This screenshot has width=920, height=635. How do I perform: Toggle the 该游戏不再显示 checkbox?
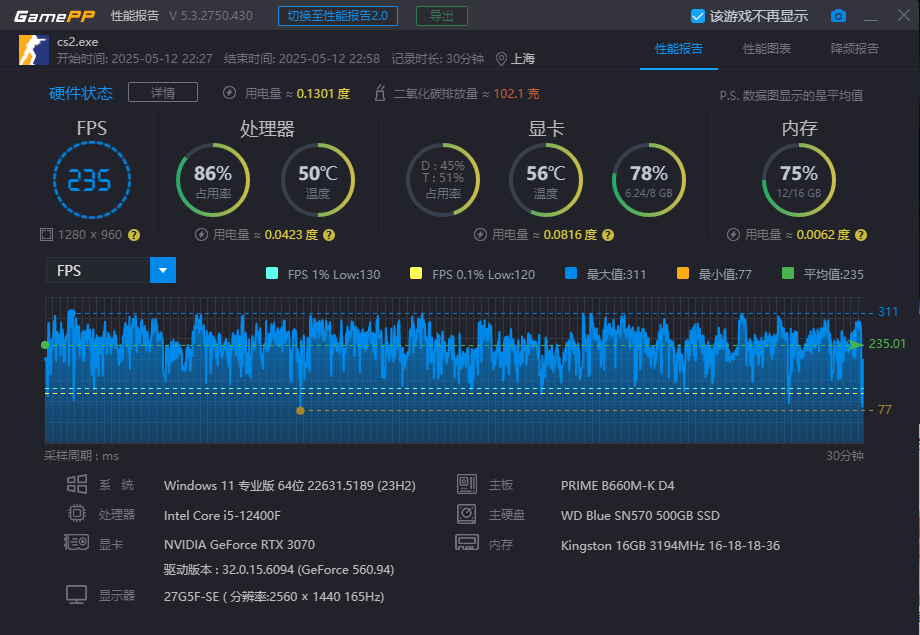click(x=699, y=16)
